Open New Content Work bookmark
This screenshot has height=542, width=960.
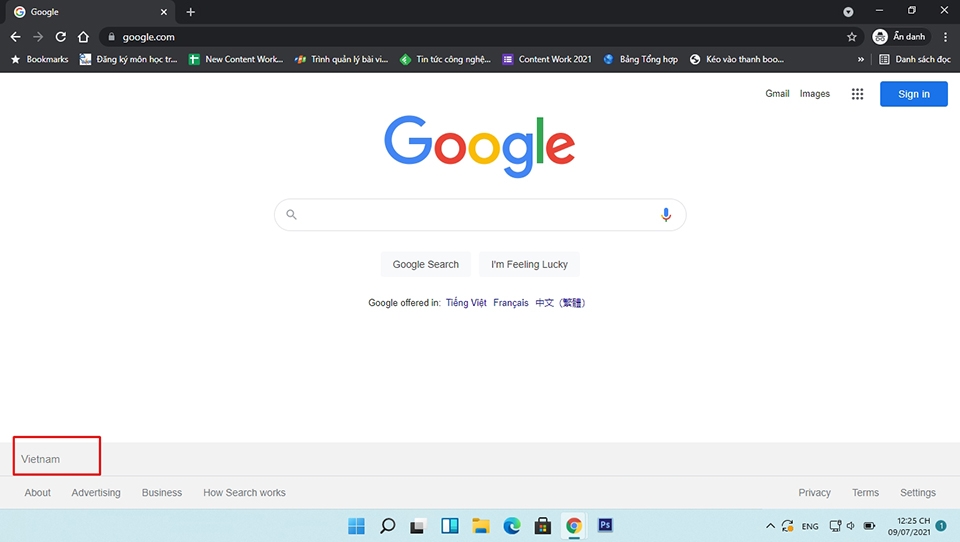click(236, 59)
